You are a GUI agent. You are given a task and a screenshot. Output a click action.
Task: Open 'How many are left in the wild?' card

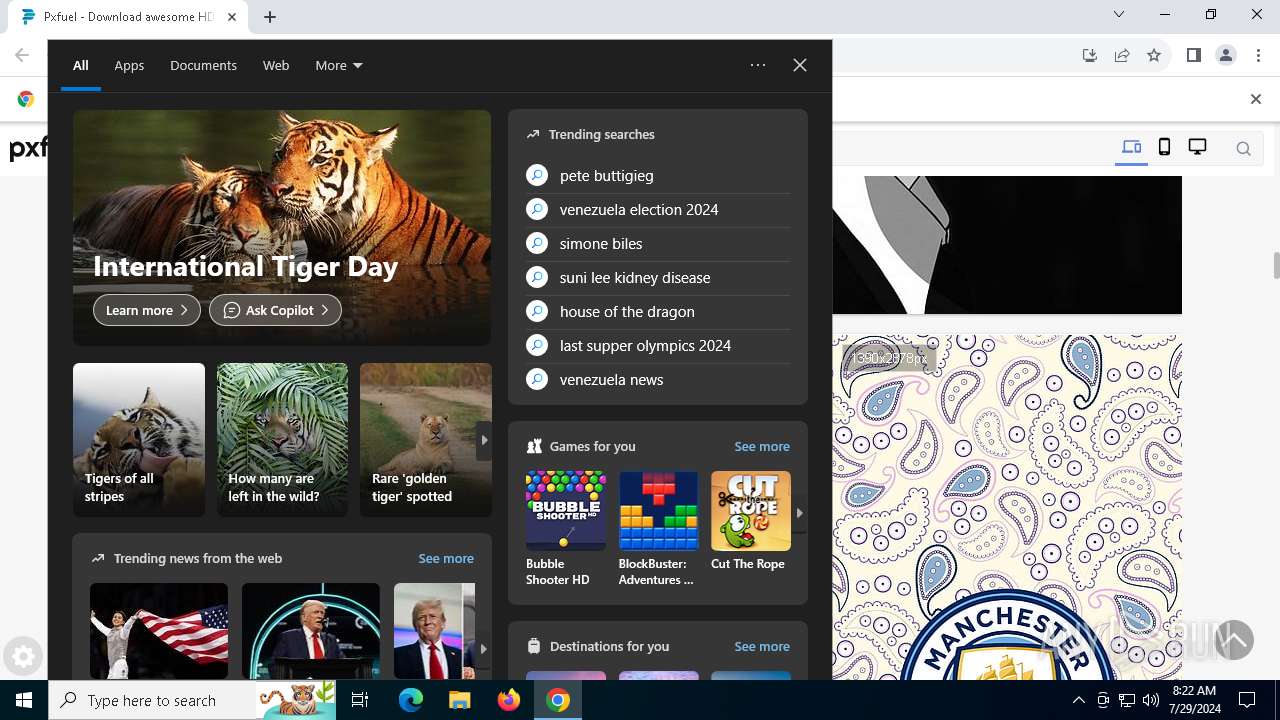[x=283, y=440]
